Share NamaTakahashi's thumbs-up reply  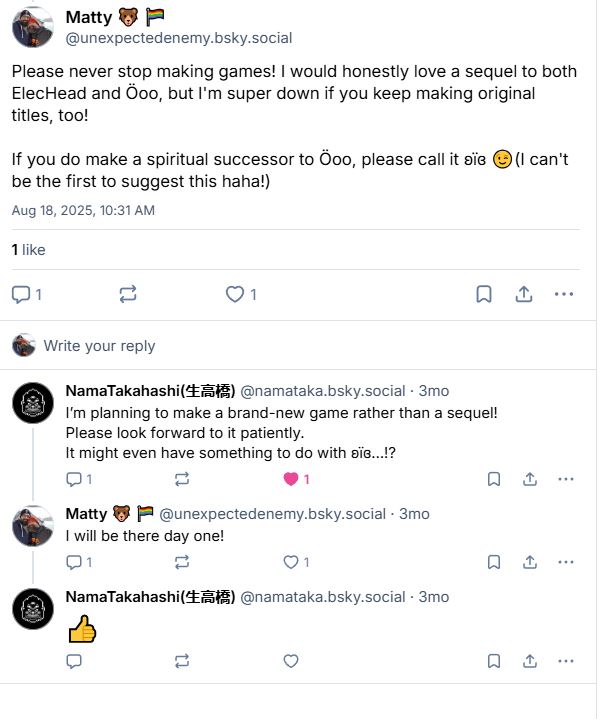[x=530, y=661]
